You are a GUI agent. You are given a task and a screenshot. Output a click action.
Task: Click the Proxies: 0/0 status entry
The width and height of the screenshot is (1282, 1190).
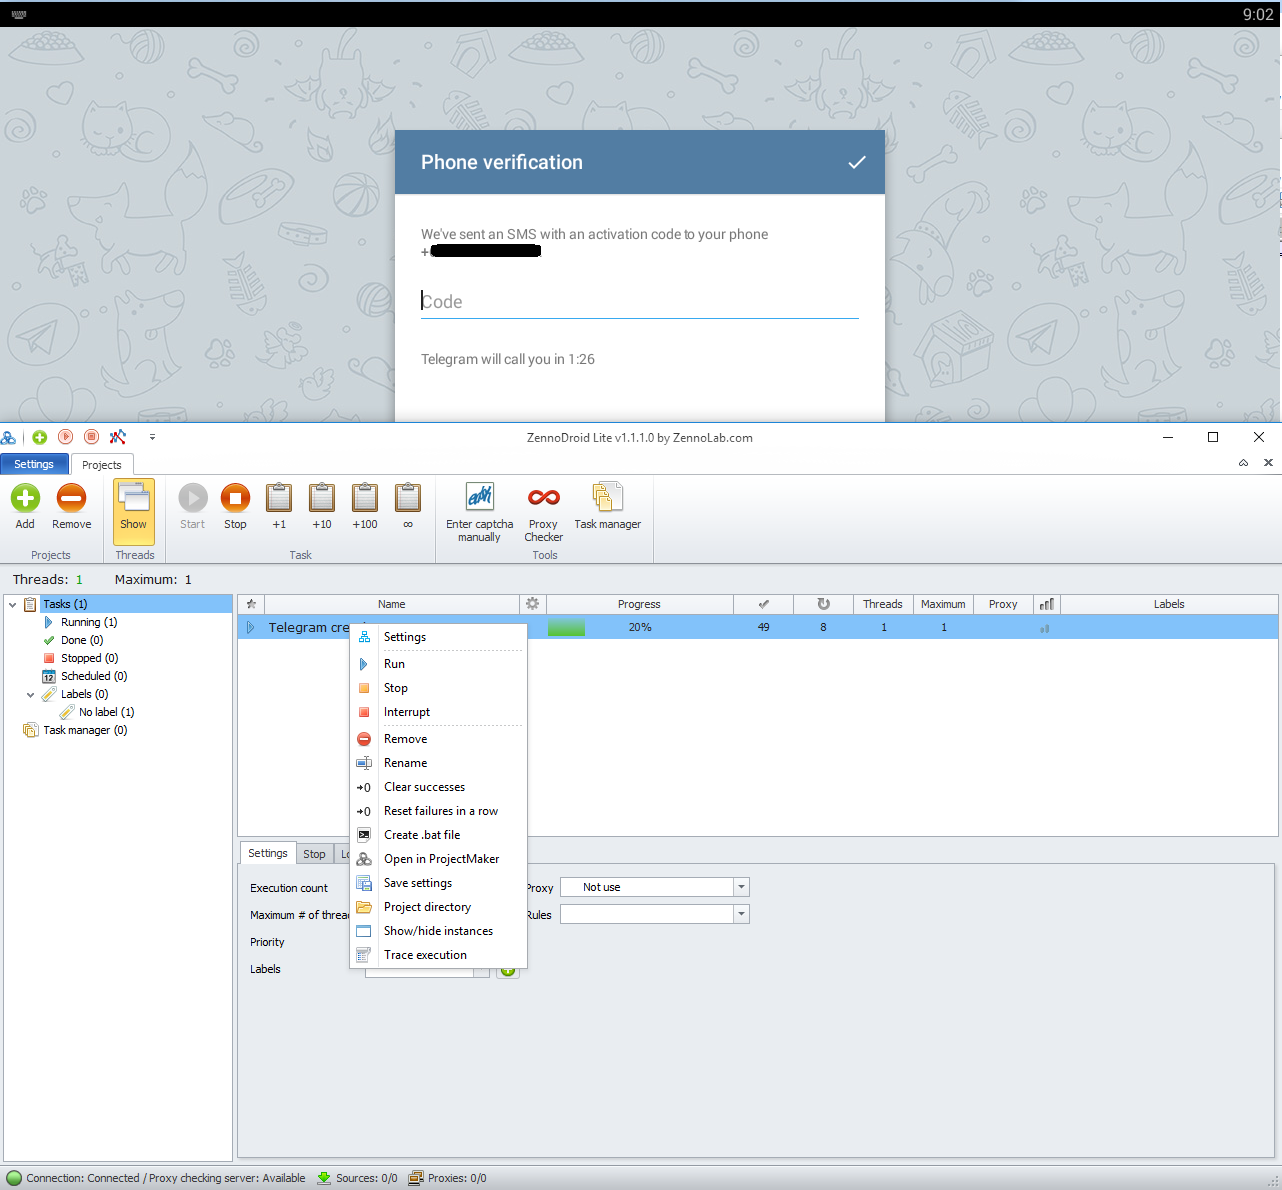(x=448, y=1178)
